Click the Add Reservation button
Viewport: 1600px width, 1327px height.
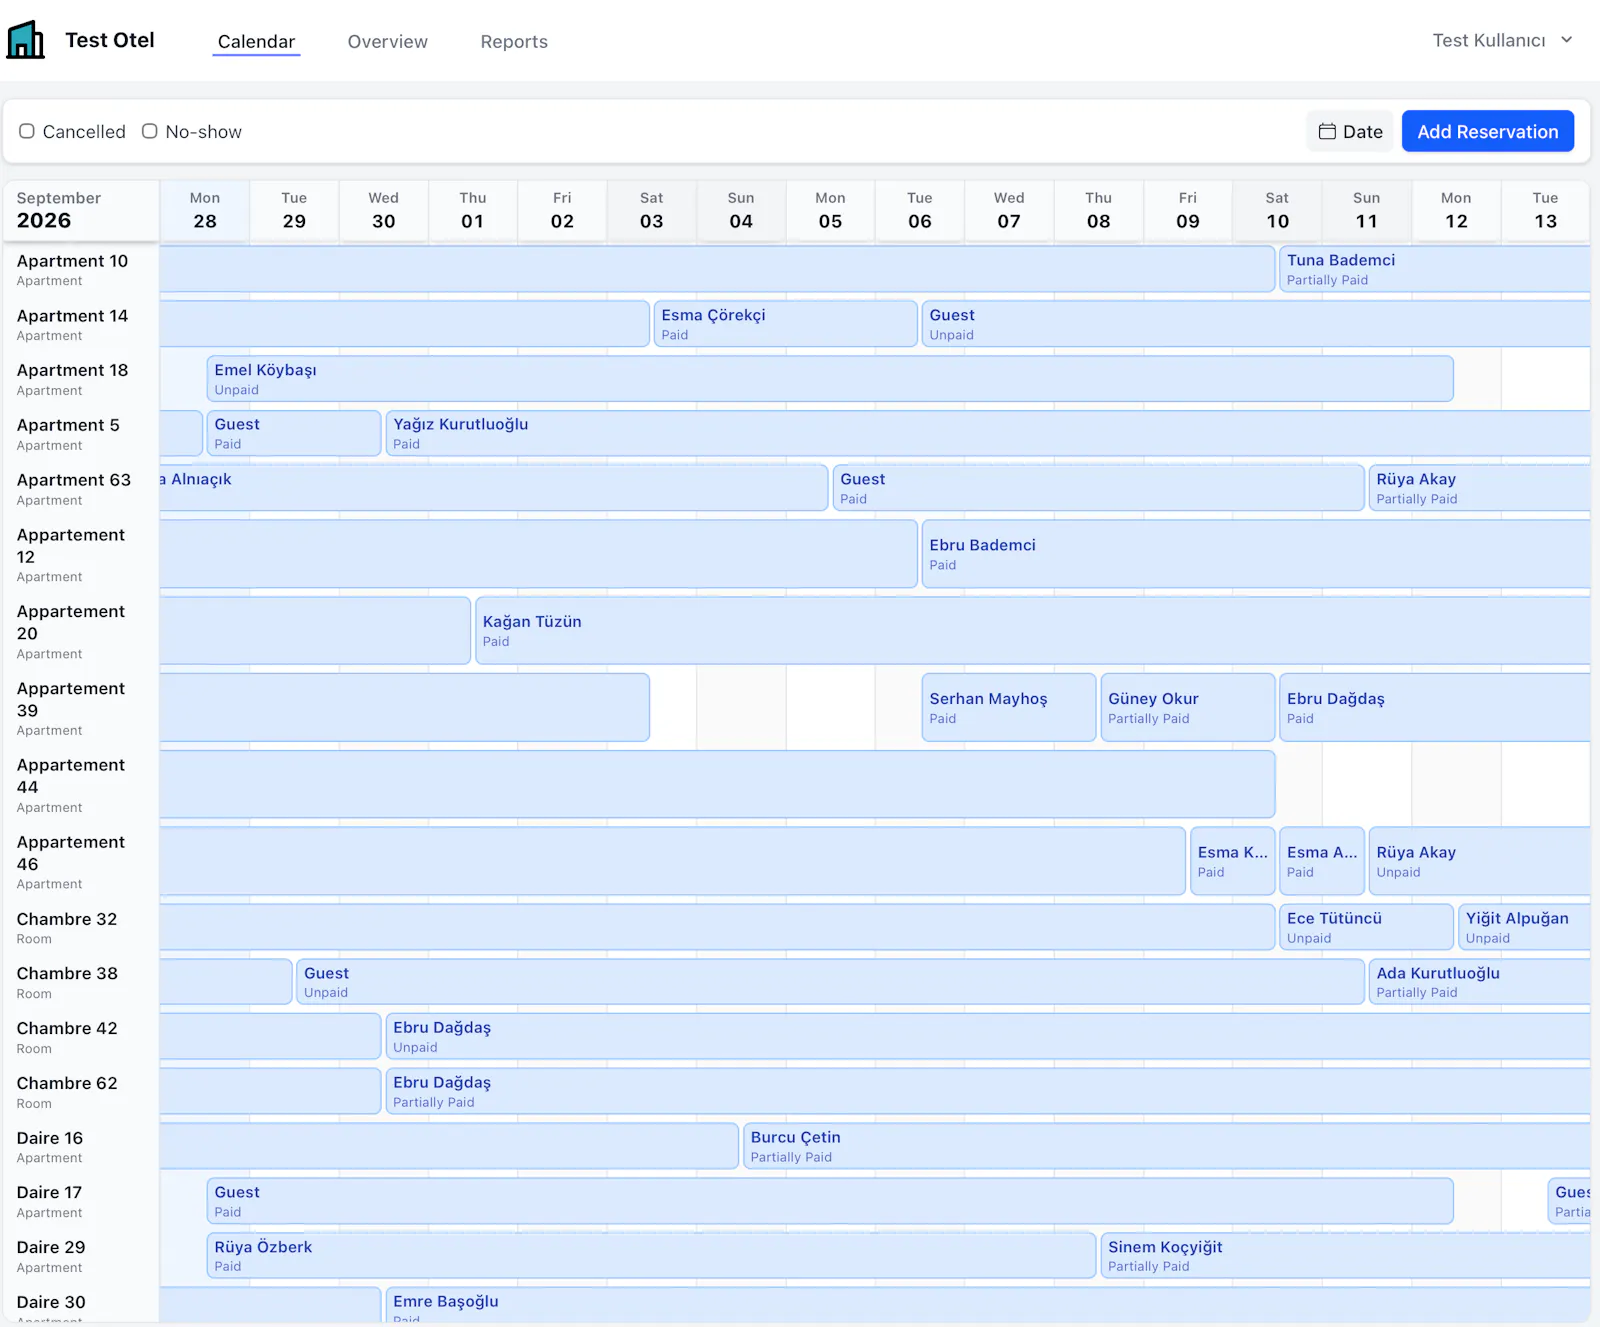[x=1488, y=131]
